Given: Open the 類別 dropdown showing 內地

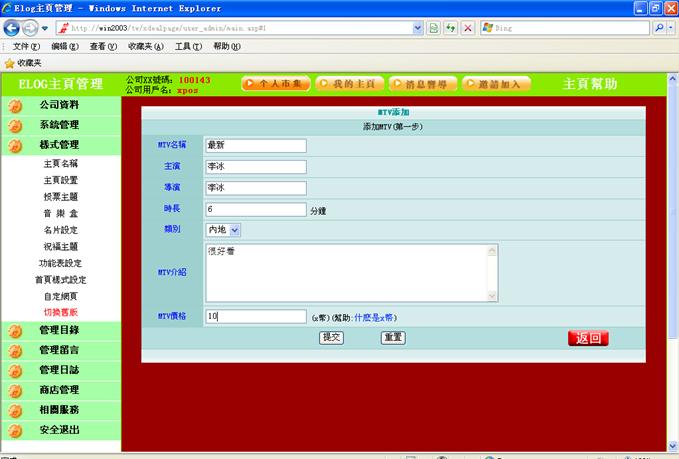Looking at the screenshot, I should click(x=223, y=230).
